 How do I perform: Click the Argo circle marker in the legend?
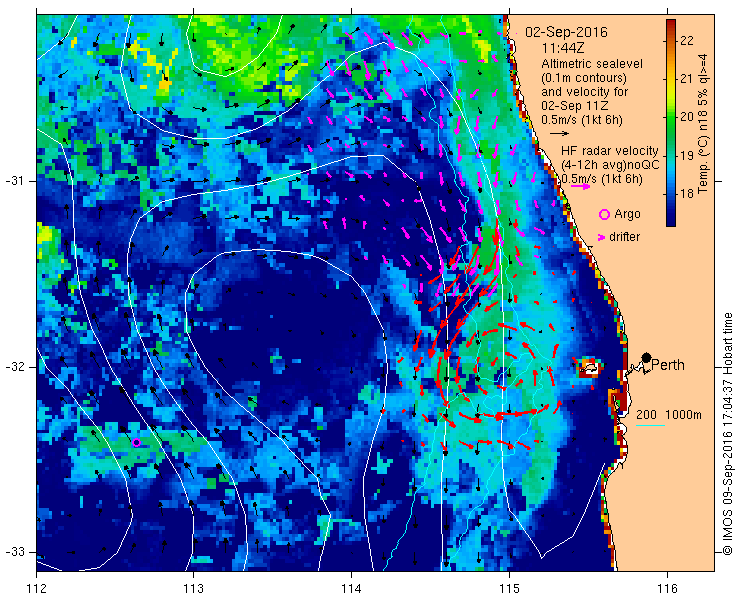[604, 214]
